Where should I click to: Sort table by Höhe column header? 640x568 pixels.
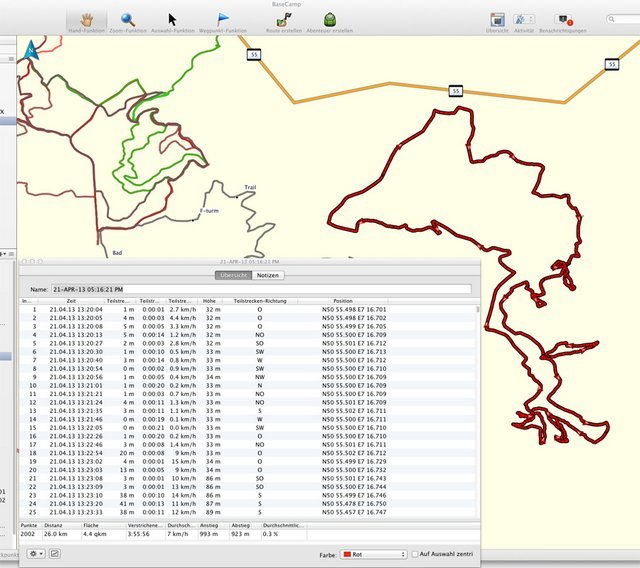point(207,300)
